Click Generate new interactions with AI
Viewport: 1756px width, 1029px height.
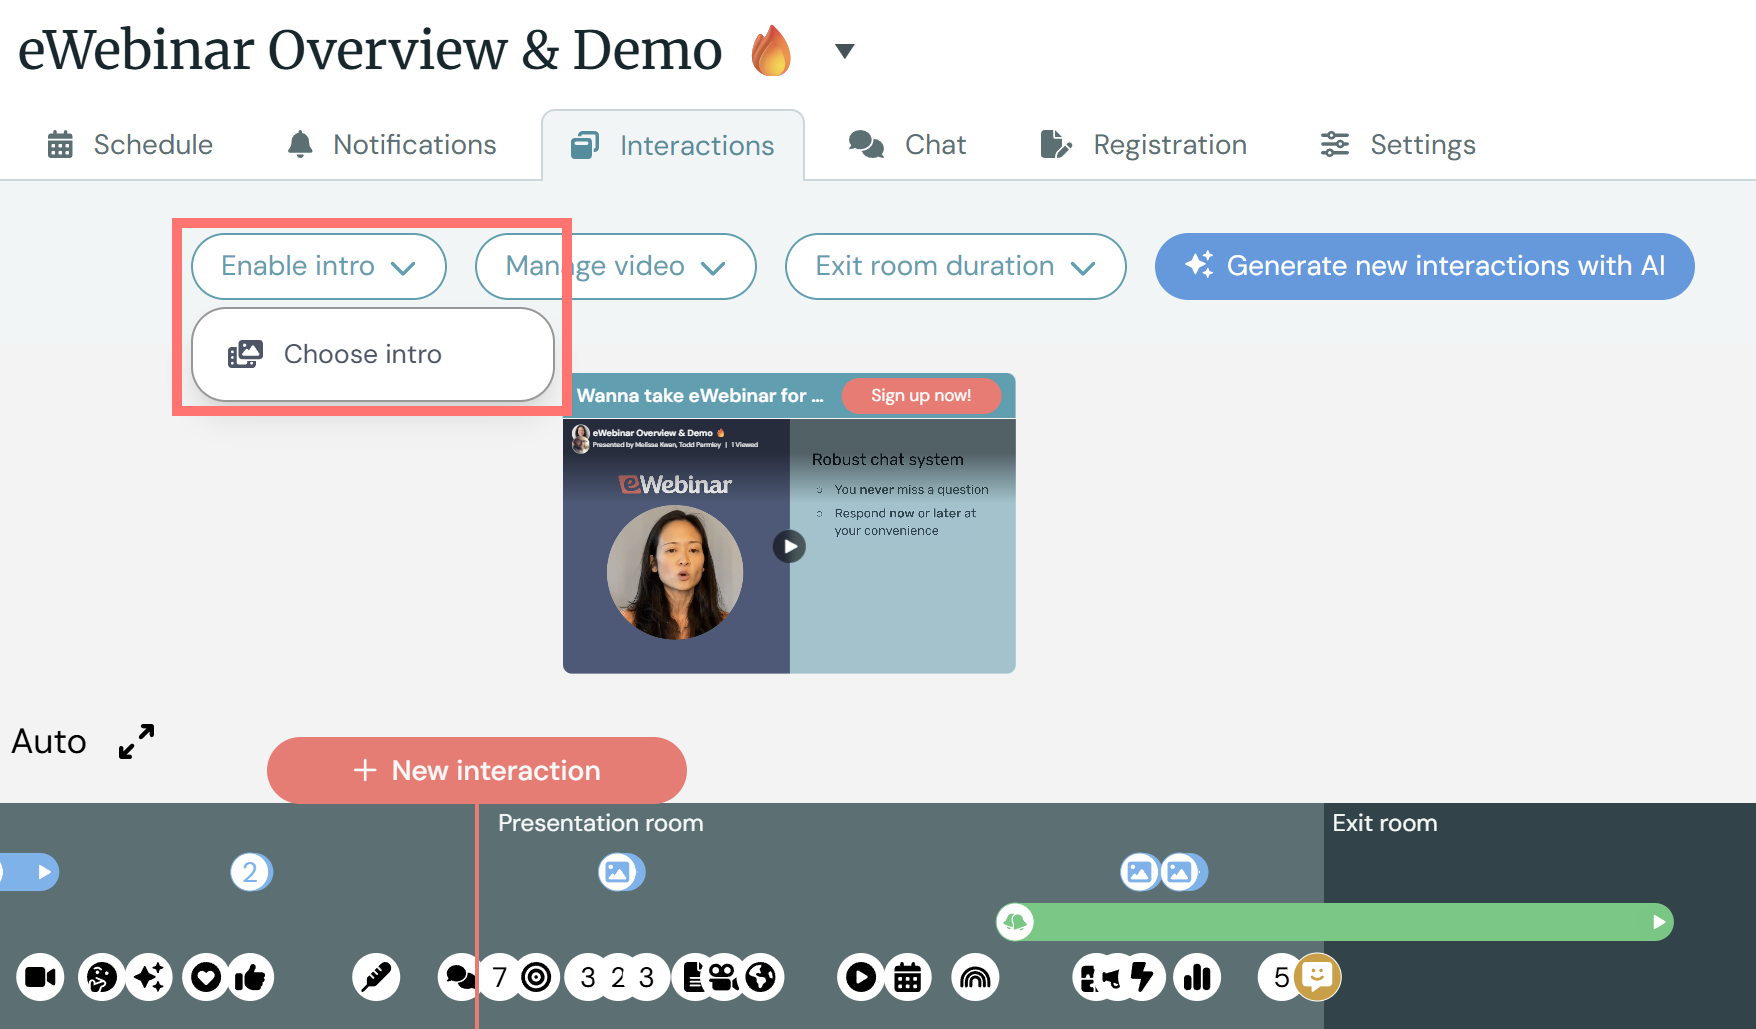(x=1424, y=266)
